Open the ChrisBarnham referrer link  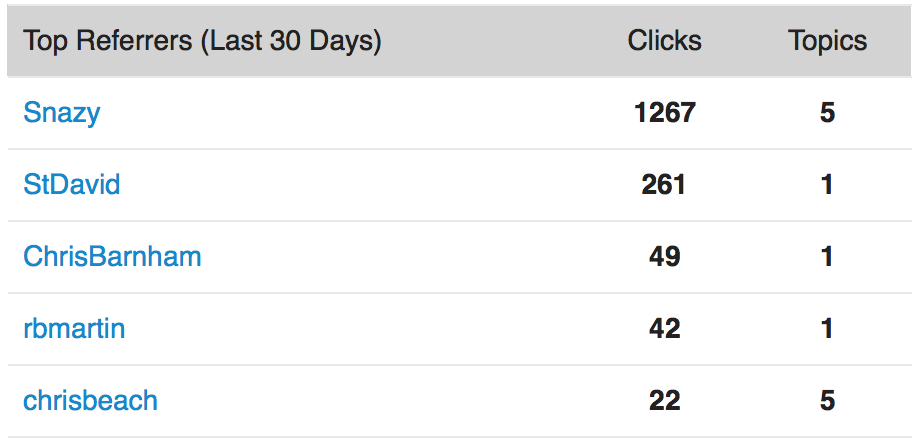click(x=112, y=257)
